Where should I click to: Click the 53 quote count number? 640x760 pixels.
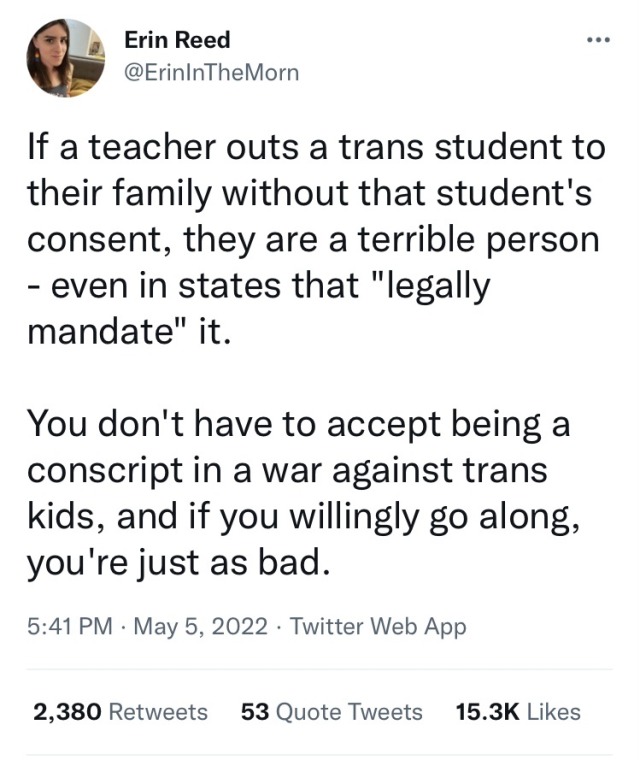(254, 711)
